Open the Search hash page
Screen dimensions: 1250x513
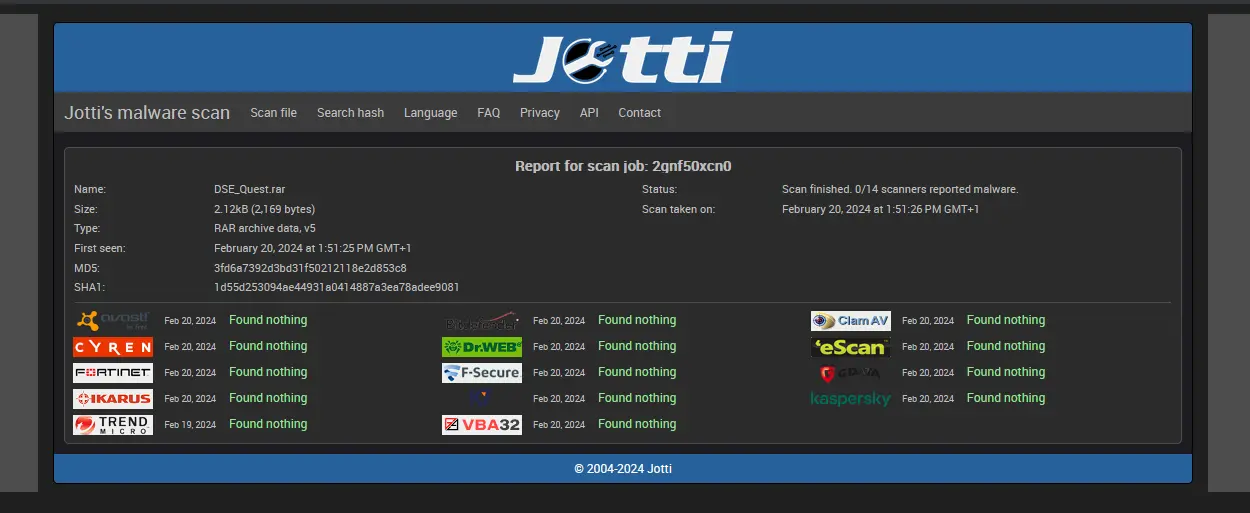point(350,113)
